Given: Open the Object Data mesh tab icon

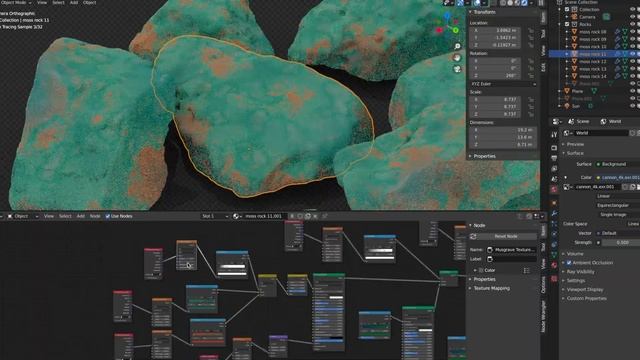Looking at the screenshot, I should pyautogui.click(x=554, y=255).
